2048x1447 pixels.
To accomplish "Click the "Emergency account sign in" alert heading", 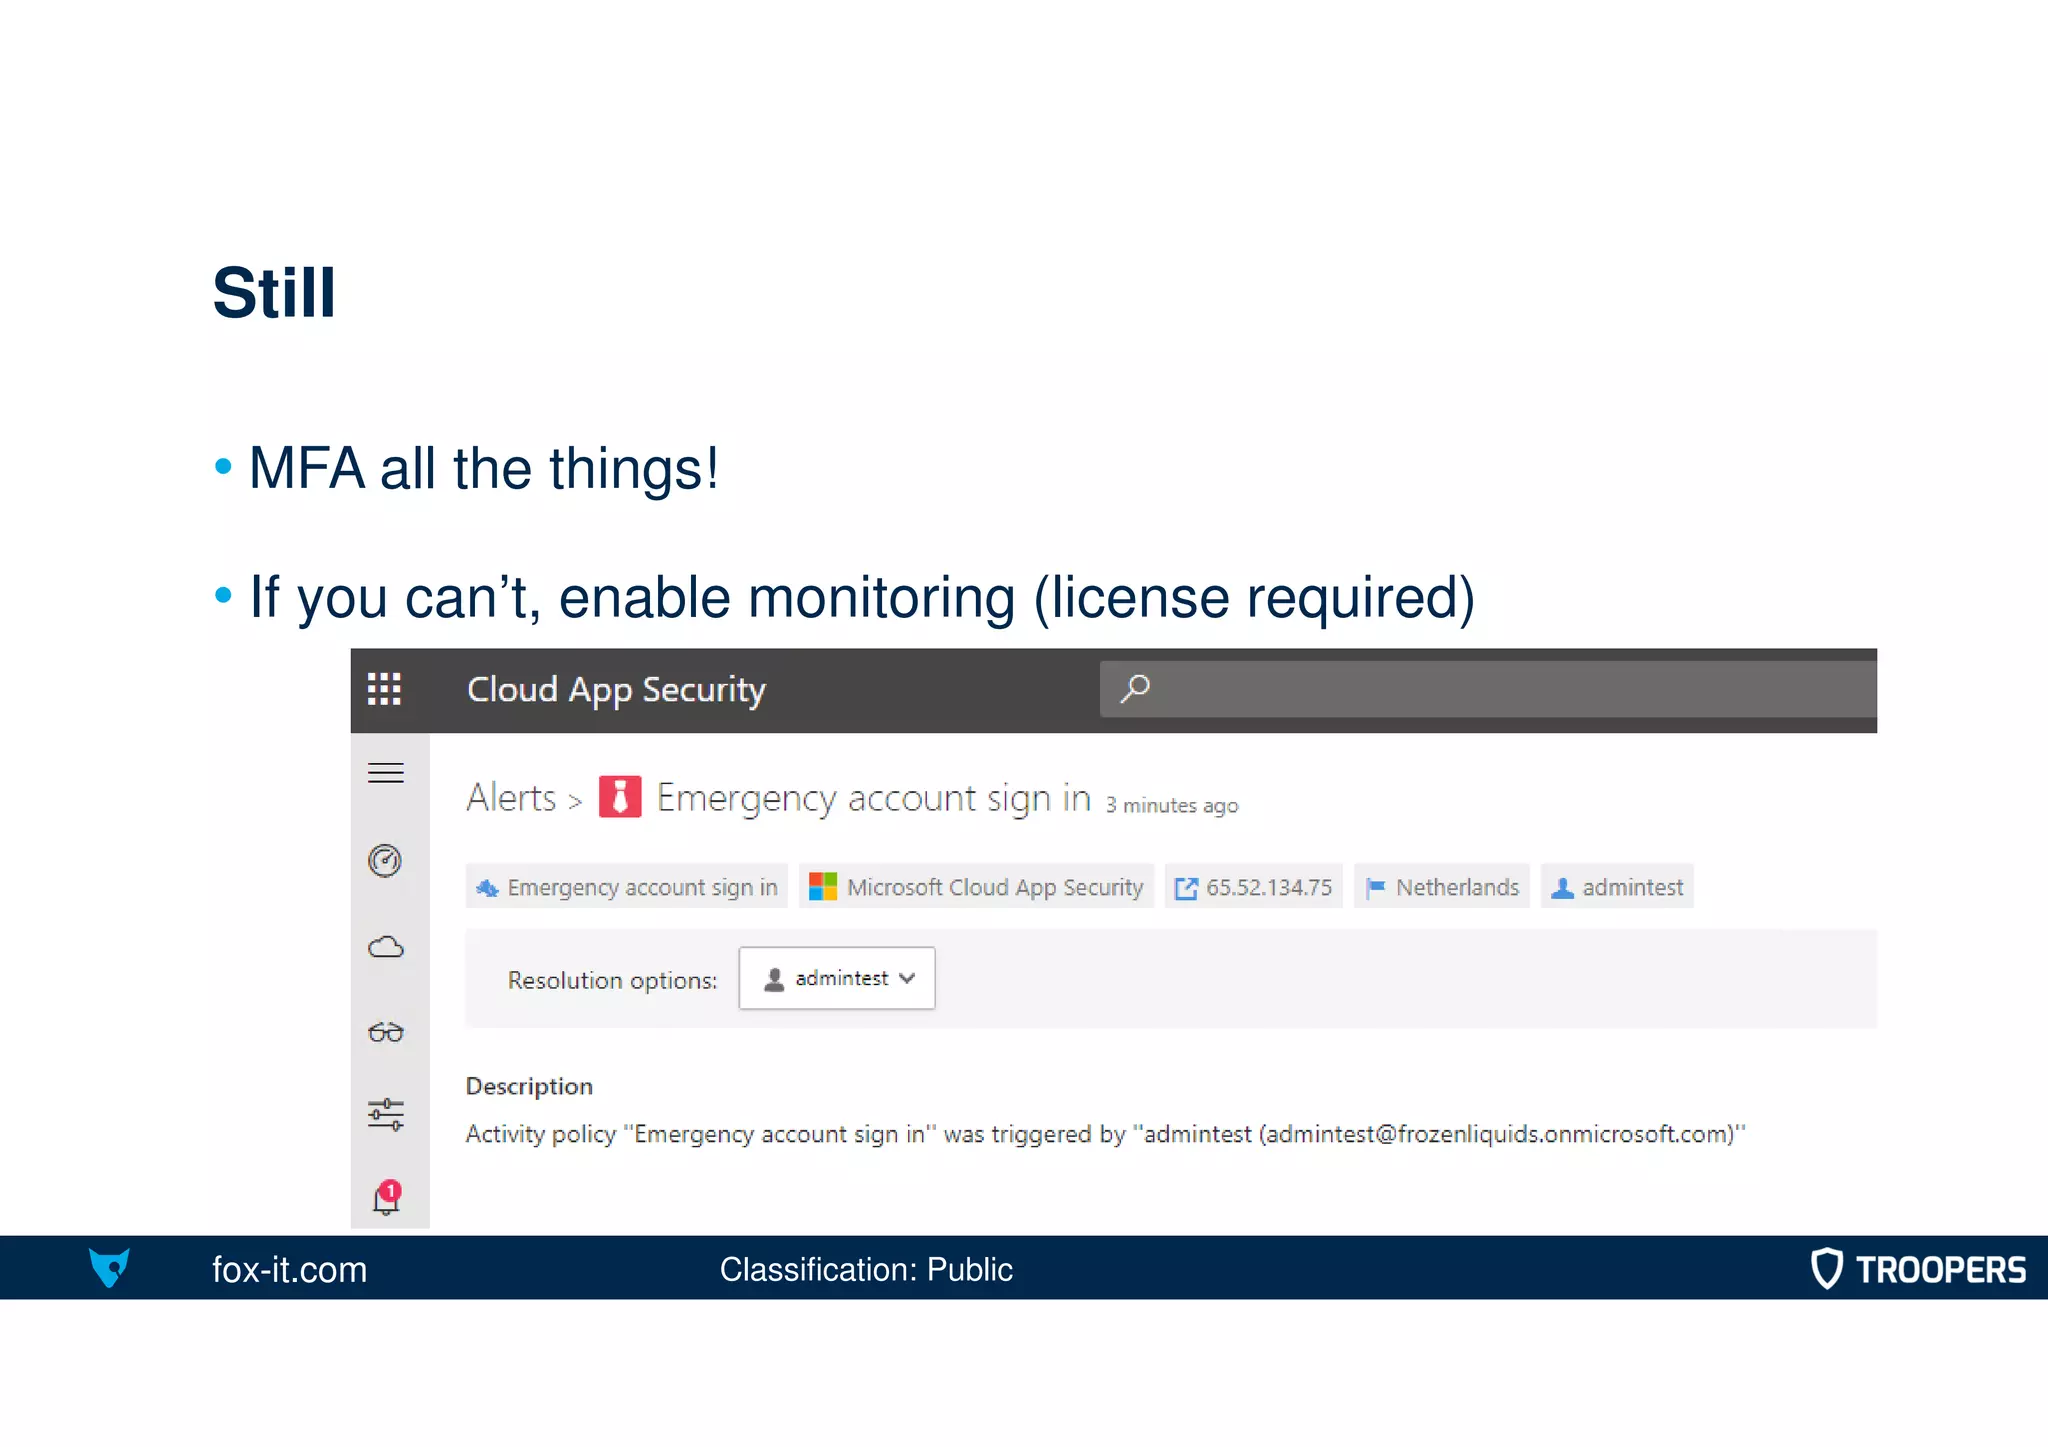I will [873, 799].
